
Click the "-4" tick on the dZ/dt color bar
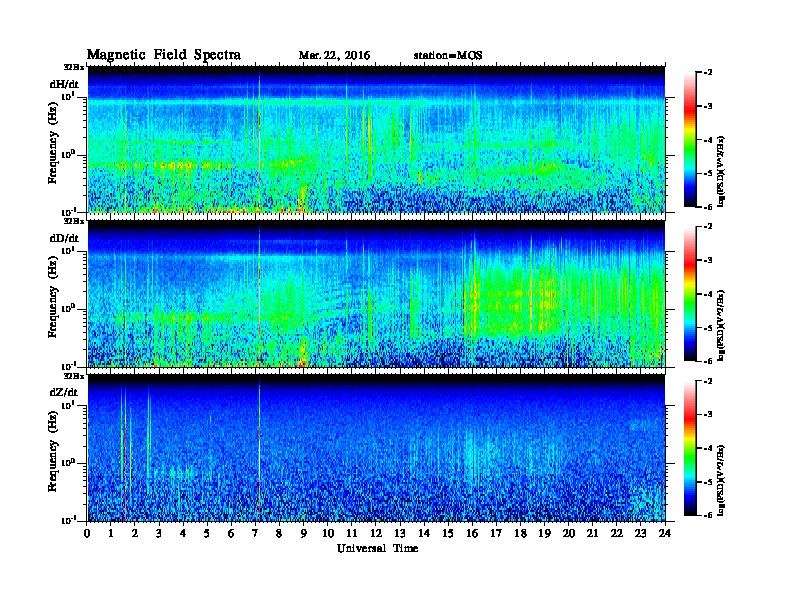point(708,448)
